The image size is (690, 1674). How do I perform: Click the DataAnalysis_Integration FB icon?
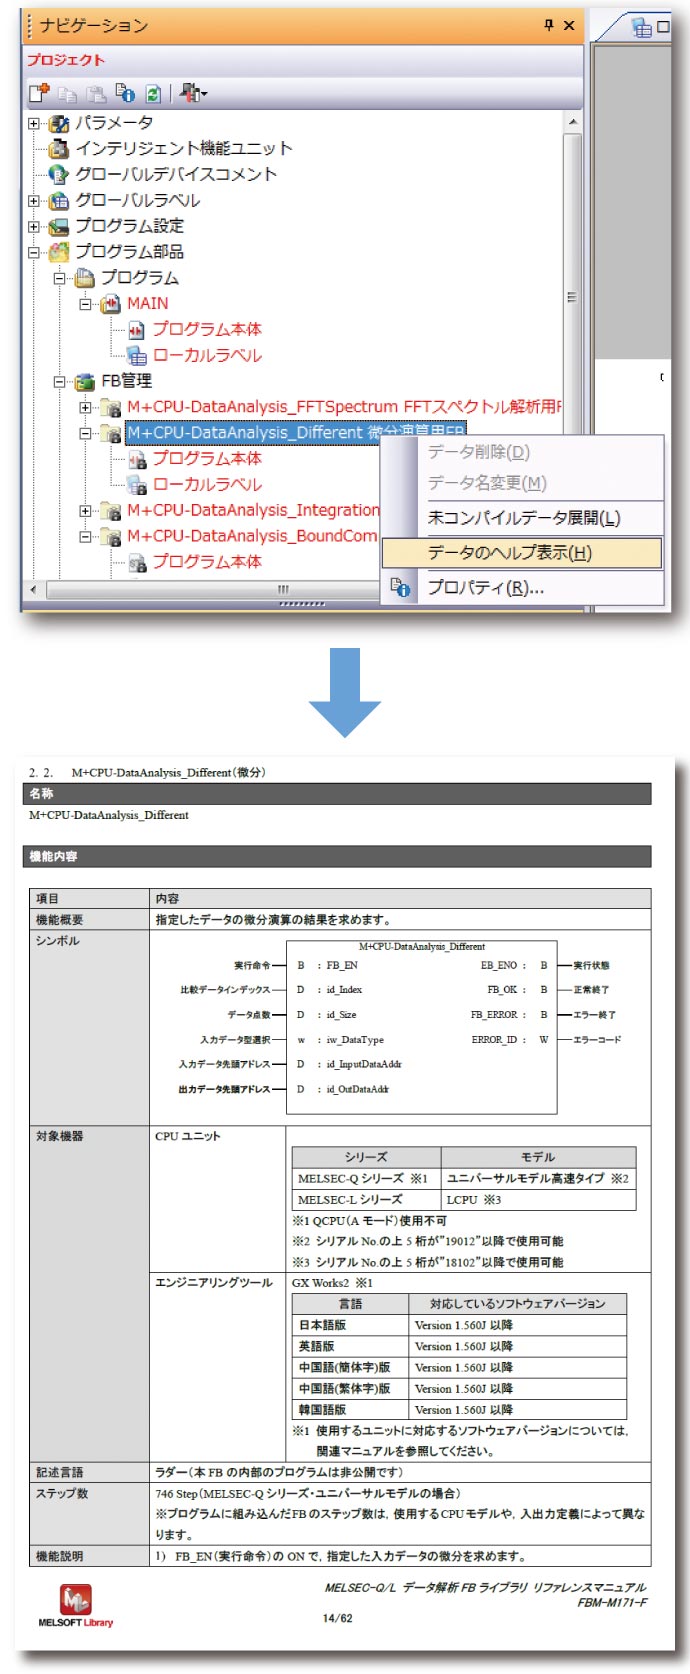pos(111,511)
